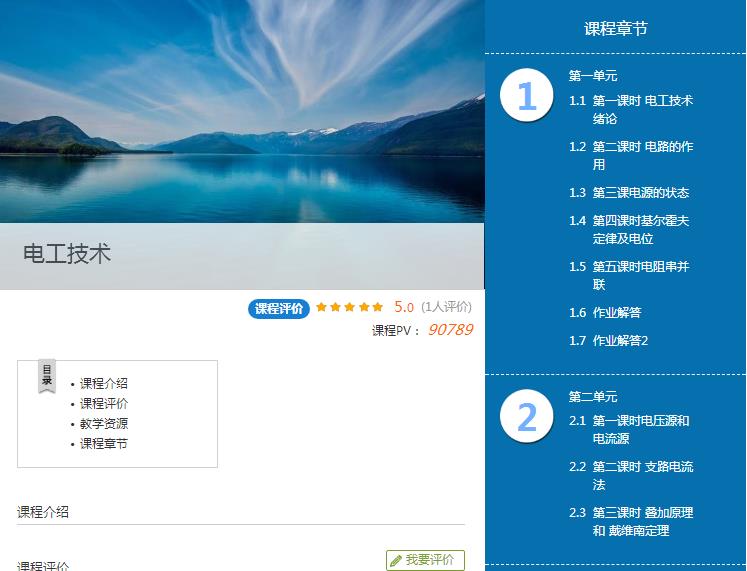Click the unit 2 circle number icon

coord(526,416)
